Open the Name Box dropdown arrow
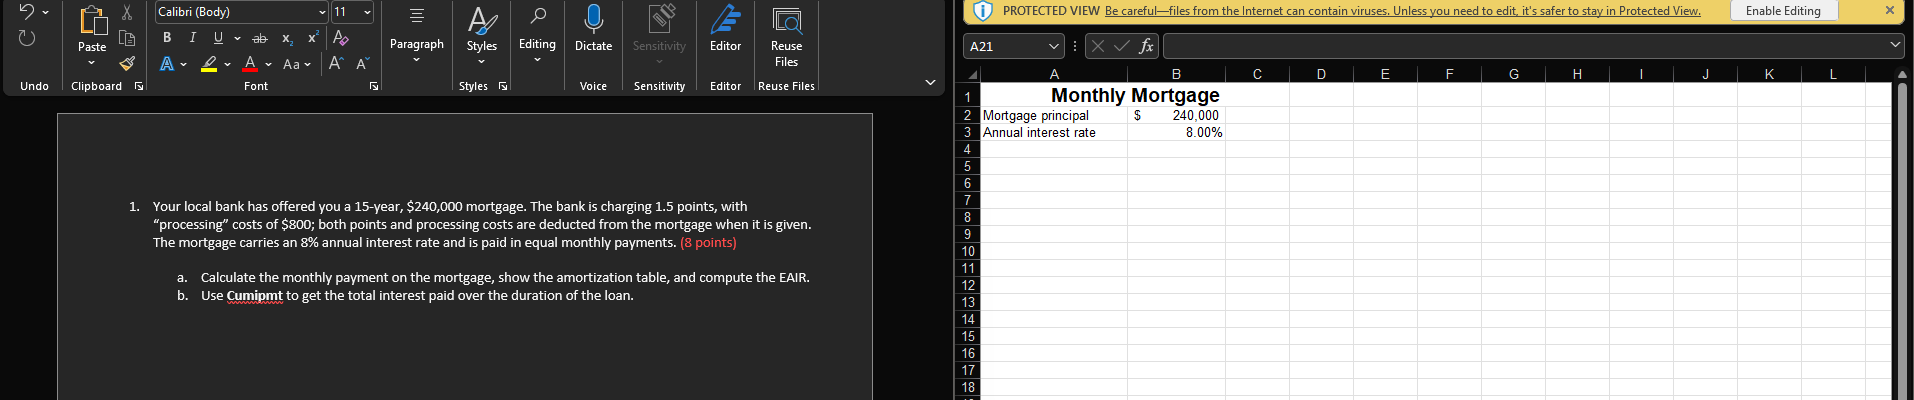 [x=1054, y=46]
